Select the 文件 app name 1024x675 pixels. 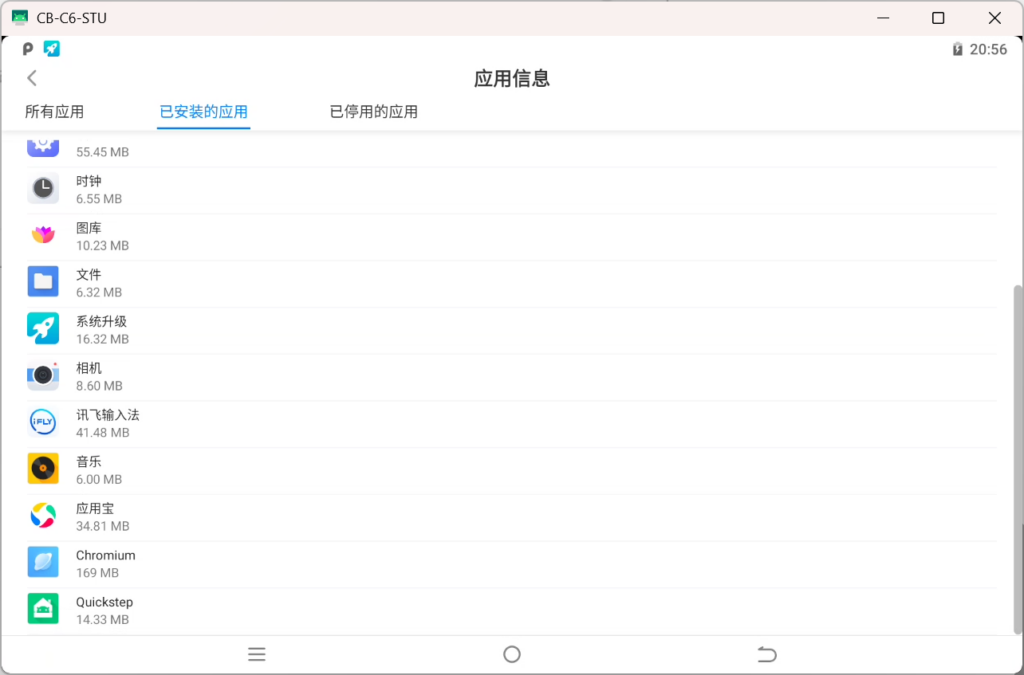(89, 275)
